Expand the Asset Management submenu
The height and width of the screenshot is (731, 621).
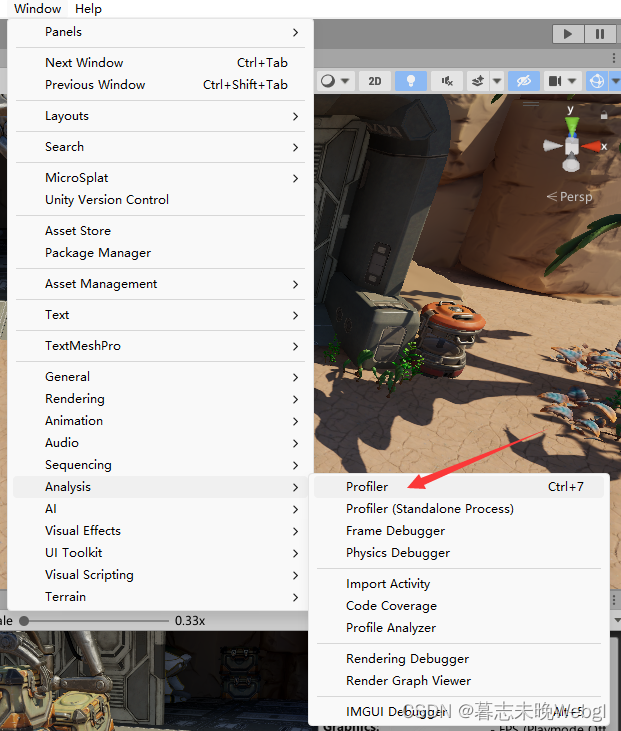tap(160, 284)
